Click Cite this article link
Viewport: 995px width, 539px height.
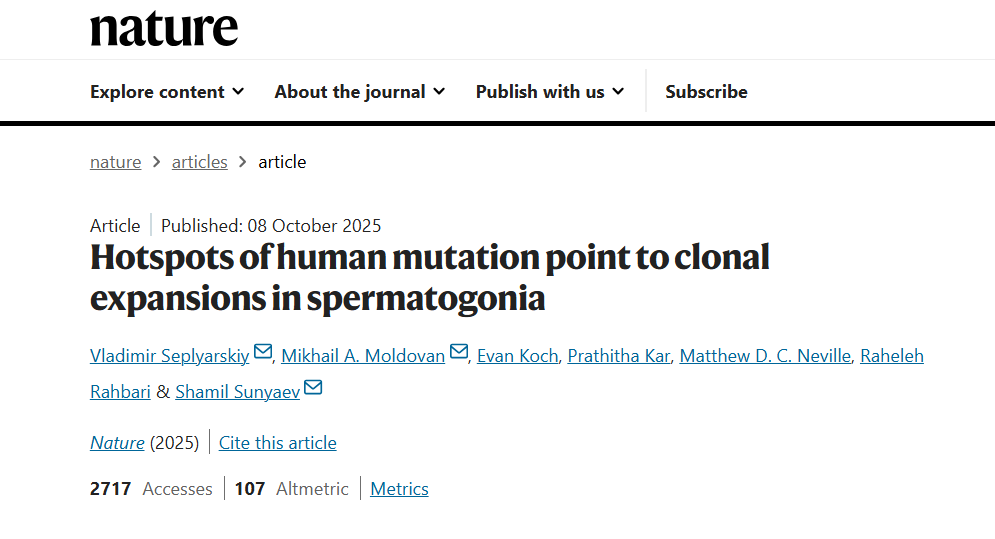[x=278, y=443]
